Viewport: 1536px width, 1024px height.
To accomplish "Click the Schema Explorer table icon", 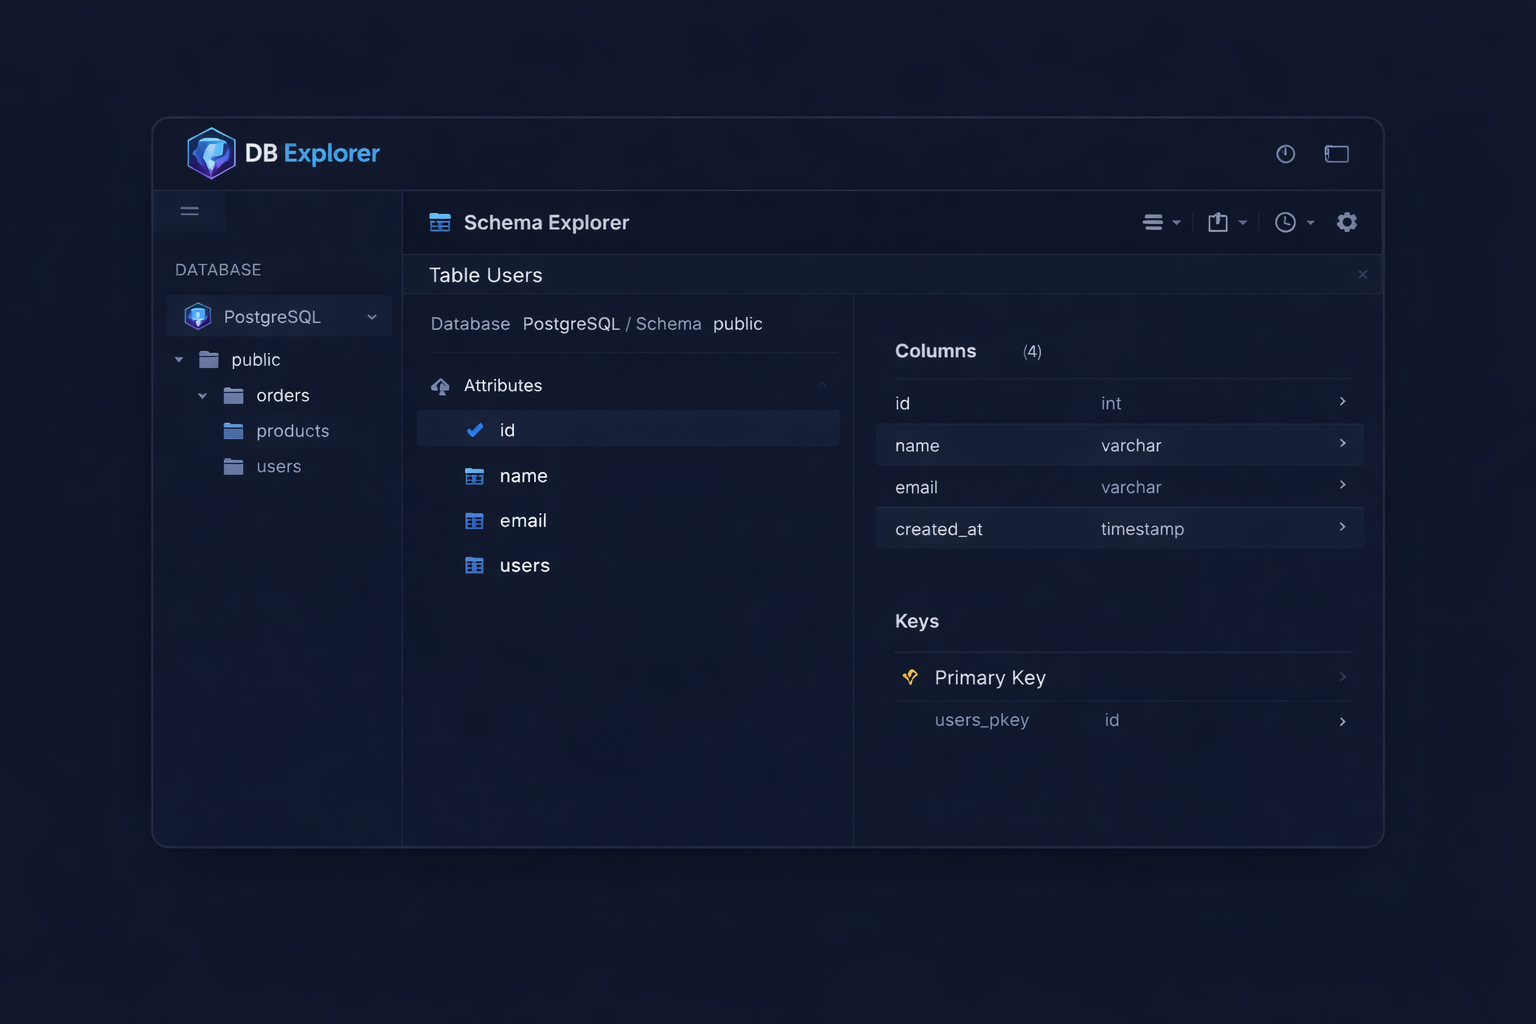I will [439, 221].
